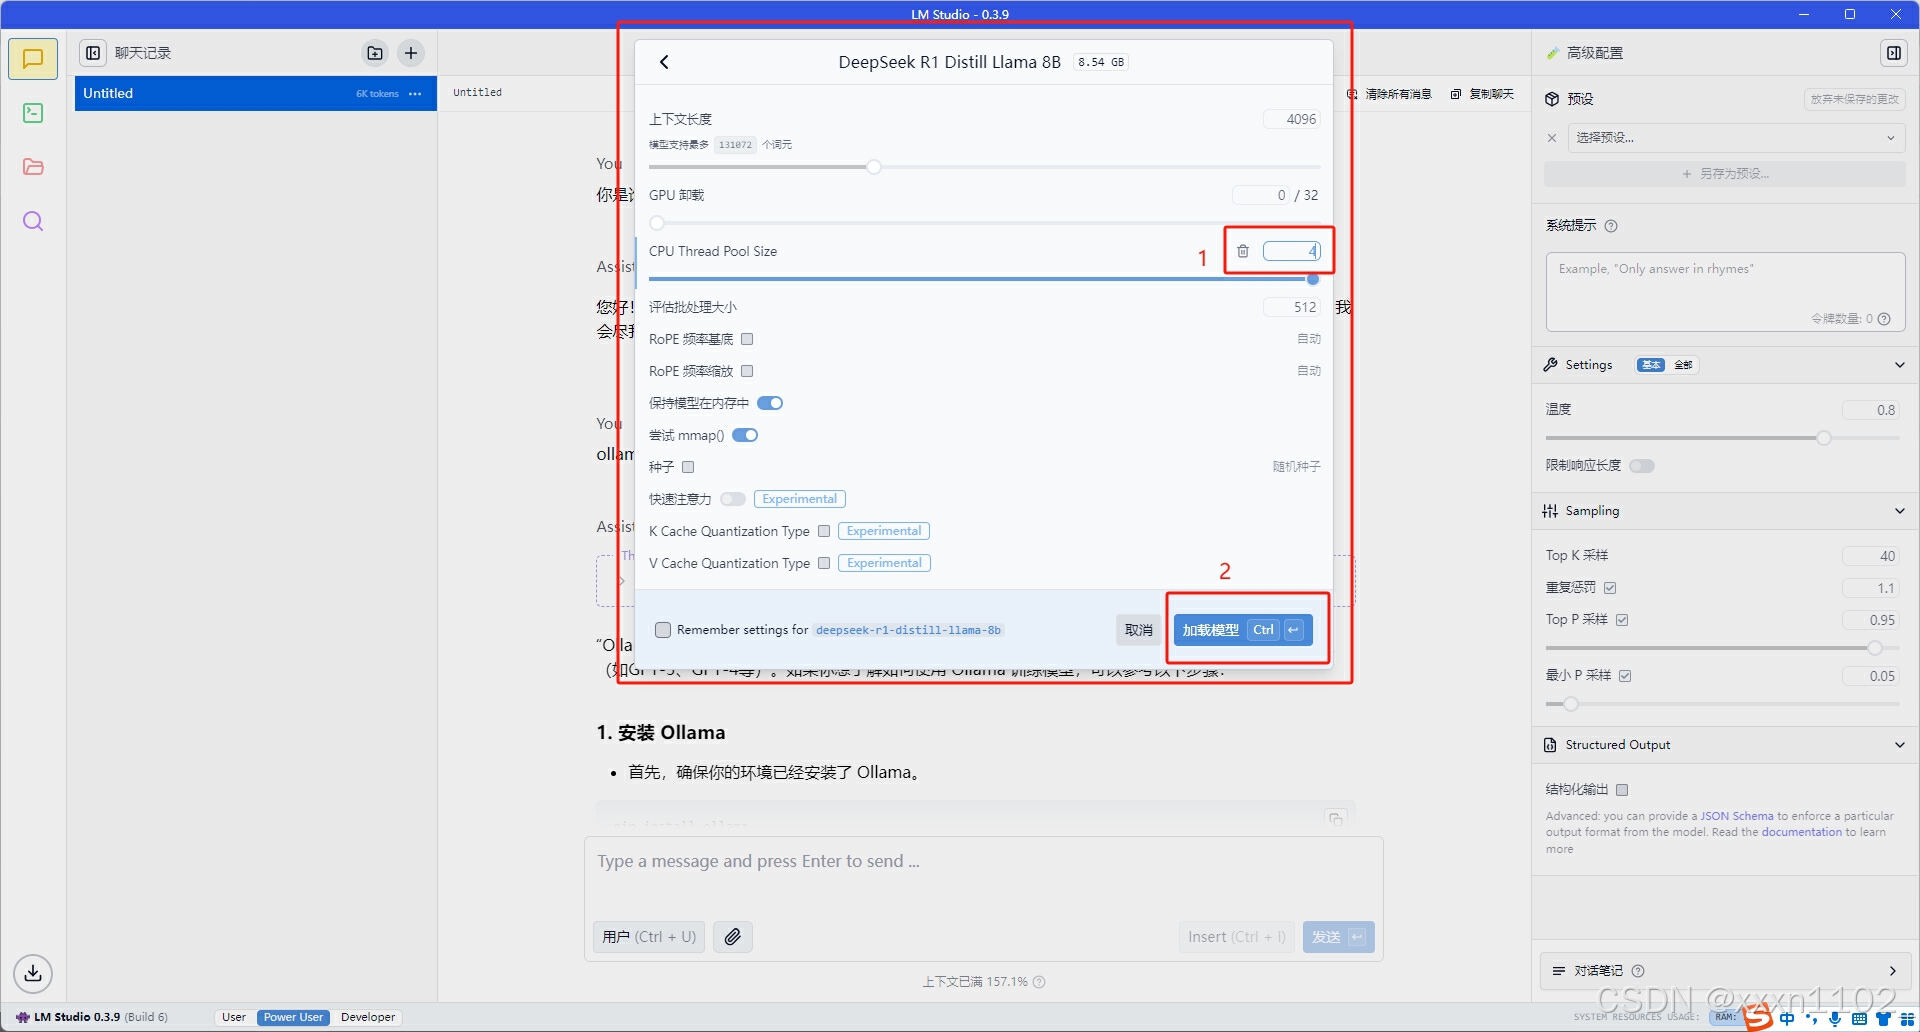Screen dimensions: 1920x1032
Task: Select the Untitled chat in history
Action: tap(255, 94)
